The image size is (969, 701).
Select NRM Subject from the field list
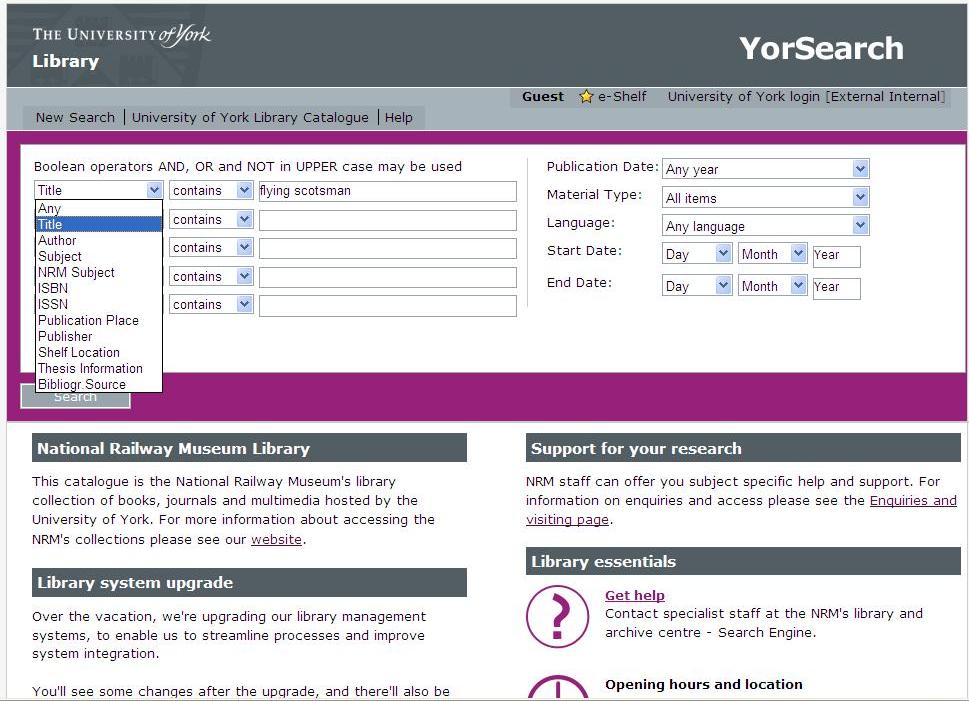(x=76, y=272)
